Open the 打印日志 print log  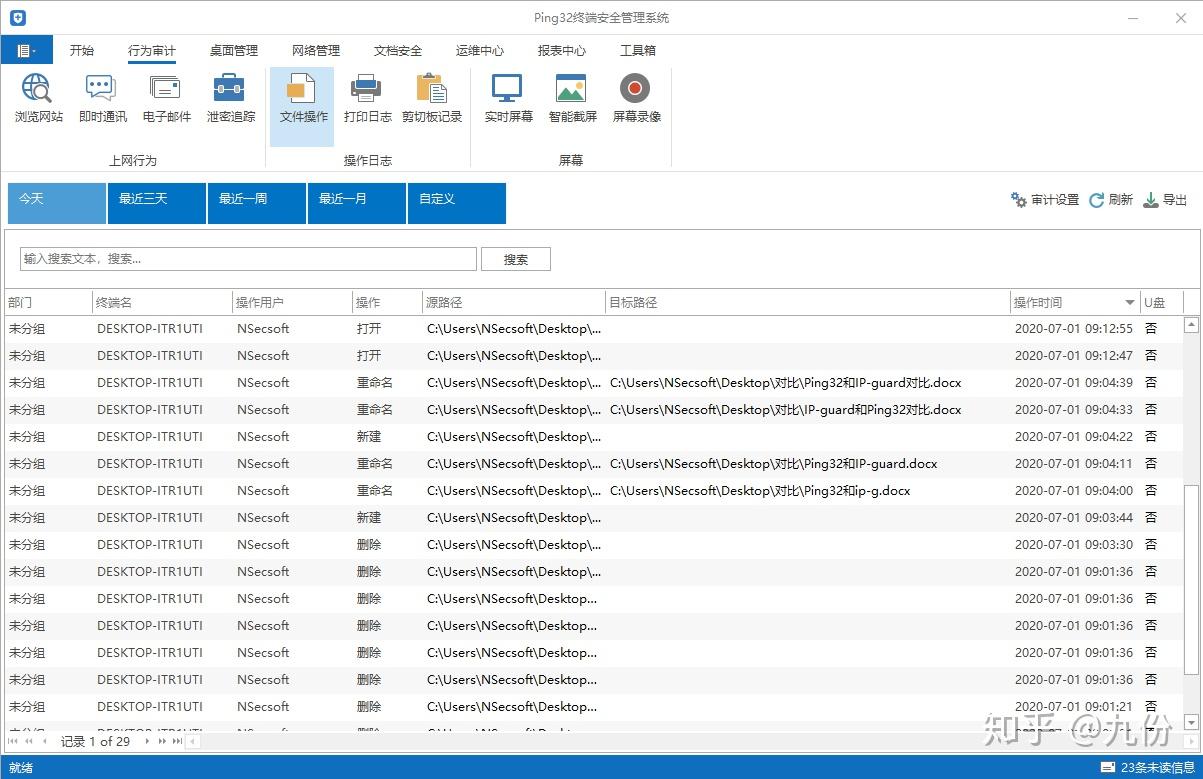(366, 100)
